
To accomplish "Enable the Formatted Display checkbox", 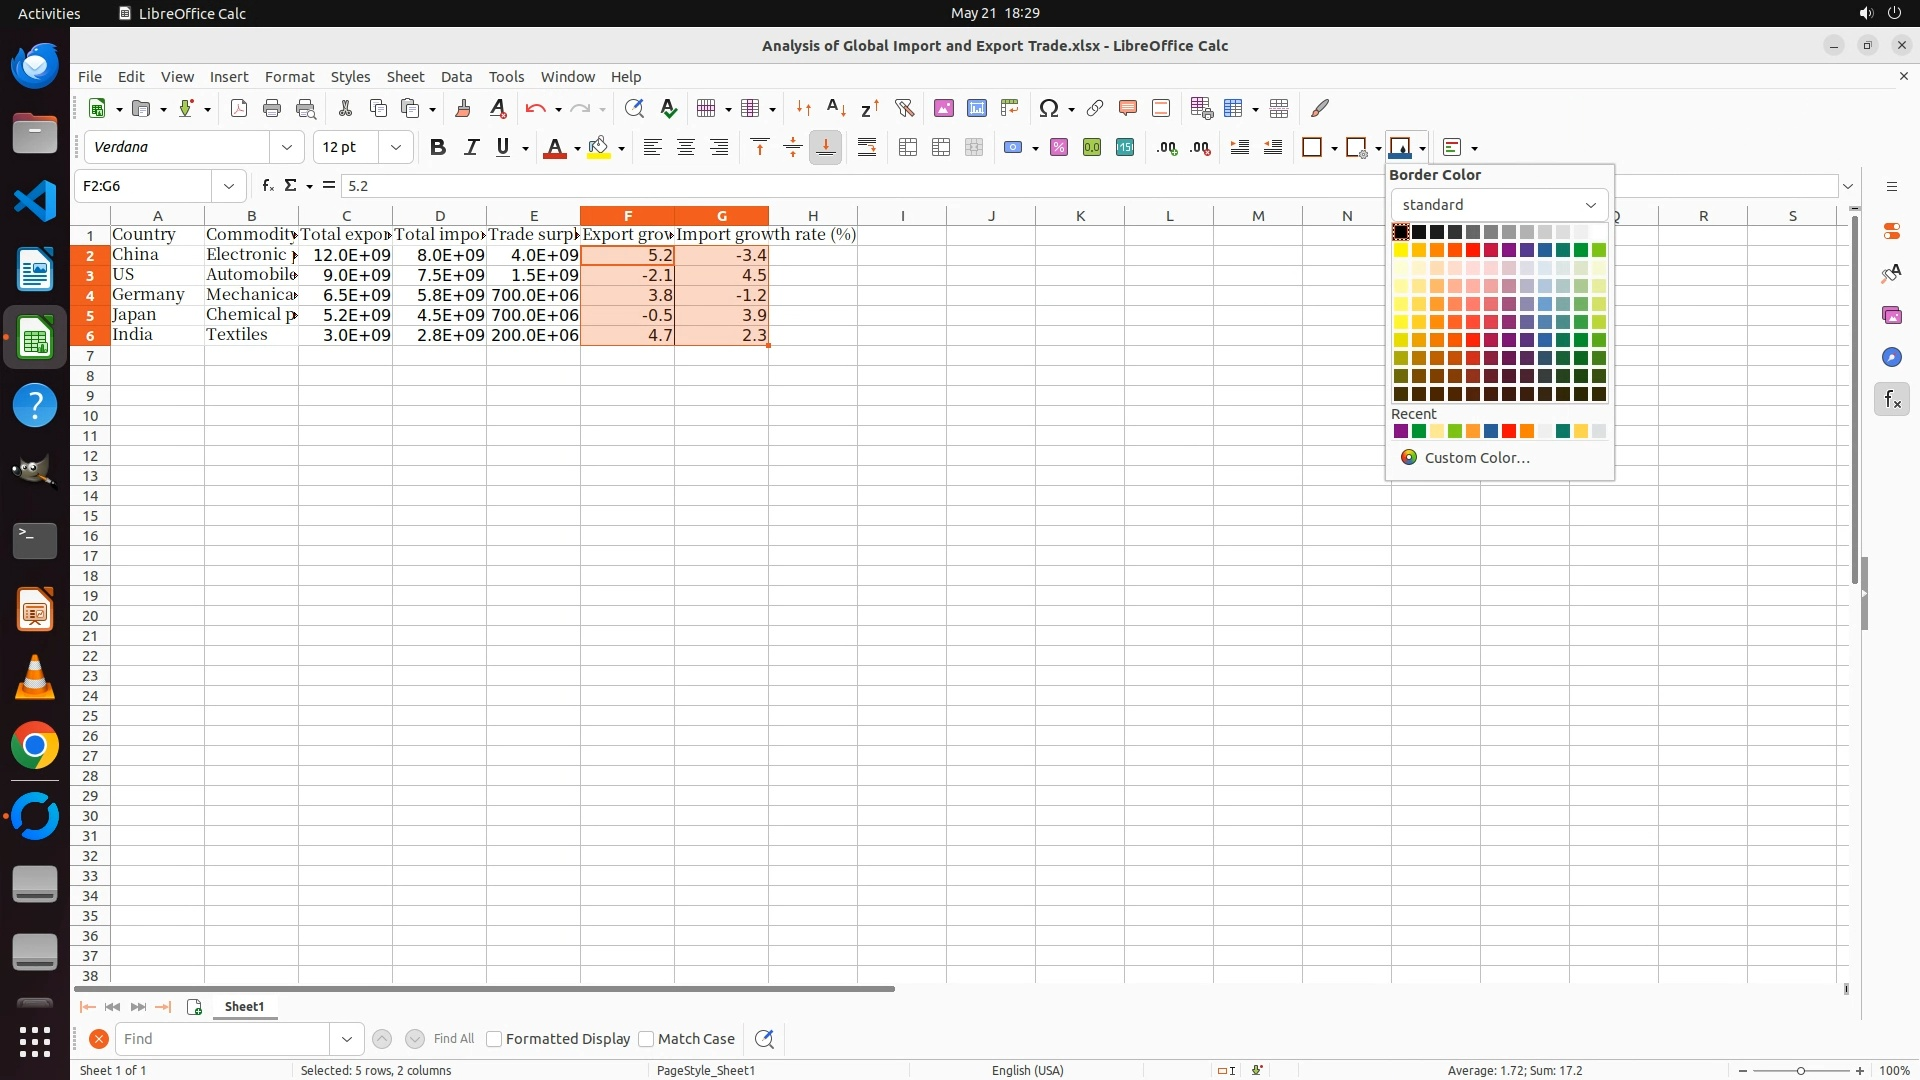I will (494, 1039).
